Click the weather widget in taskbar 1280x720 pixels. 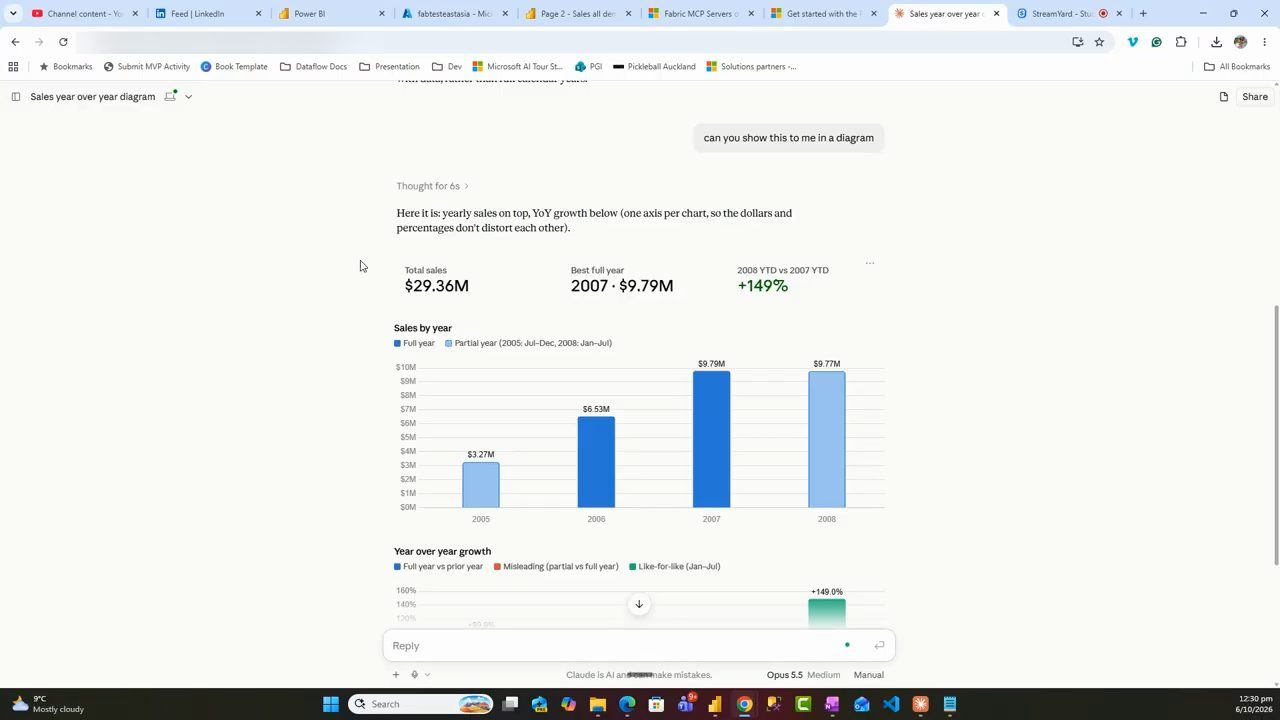[x=48, y=704]
